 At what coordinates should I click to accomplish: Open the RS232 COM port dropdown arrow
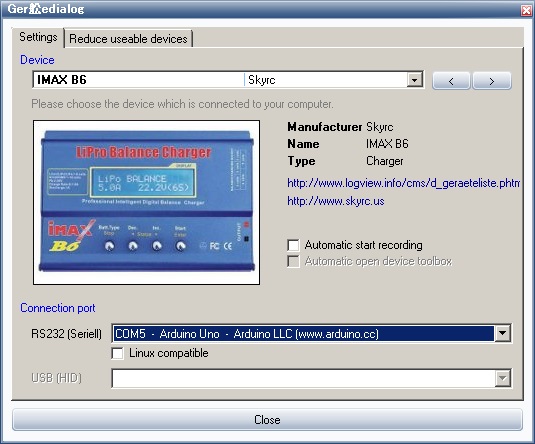[x=502, y=333]
